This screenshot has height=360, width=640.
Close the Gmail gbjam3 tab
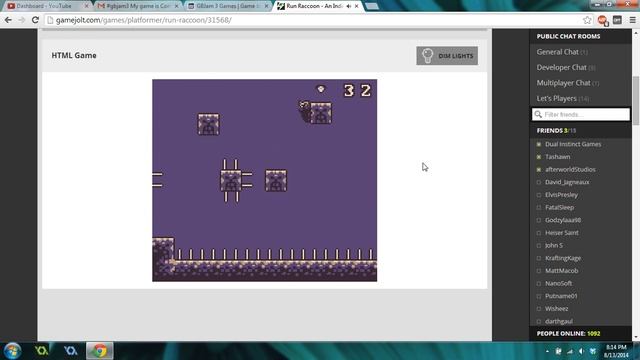tap(176, 6)
